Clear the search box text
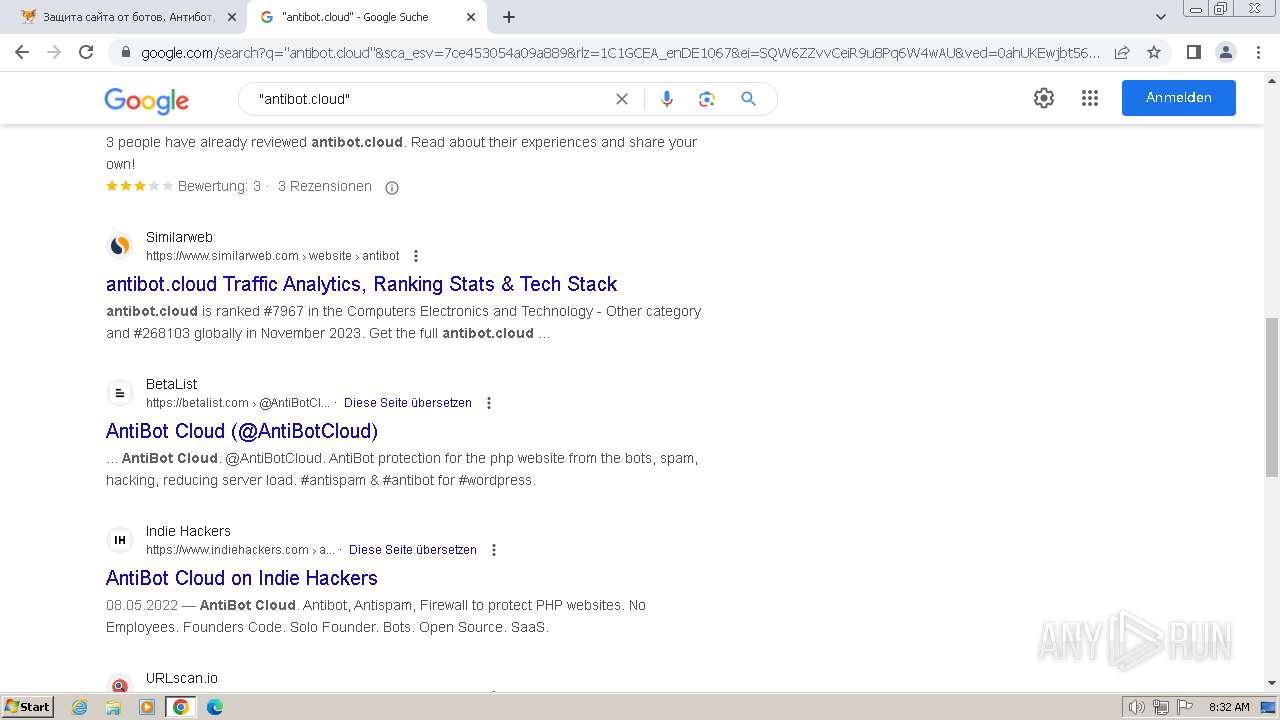This screenshot has width=1280, height=720. pyautogui.click(x=622, y=99)
